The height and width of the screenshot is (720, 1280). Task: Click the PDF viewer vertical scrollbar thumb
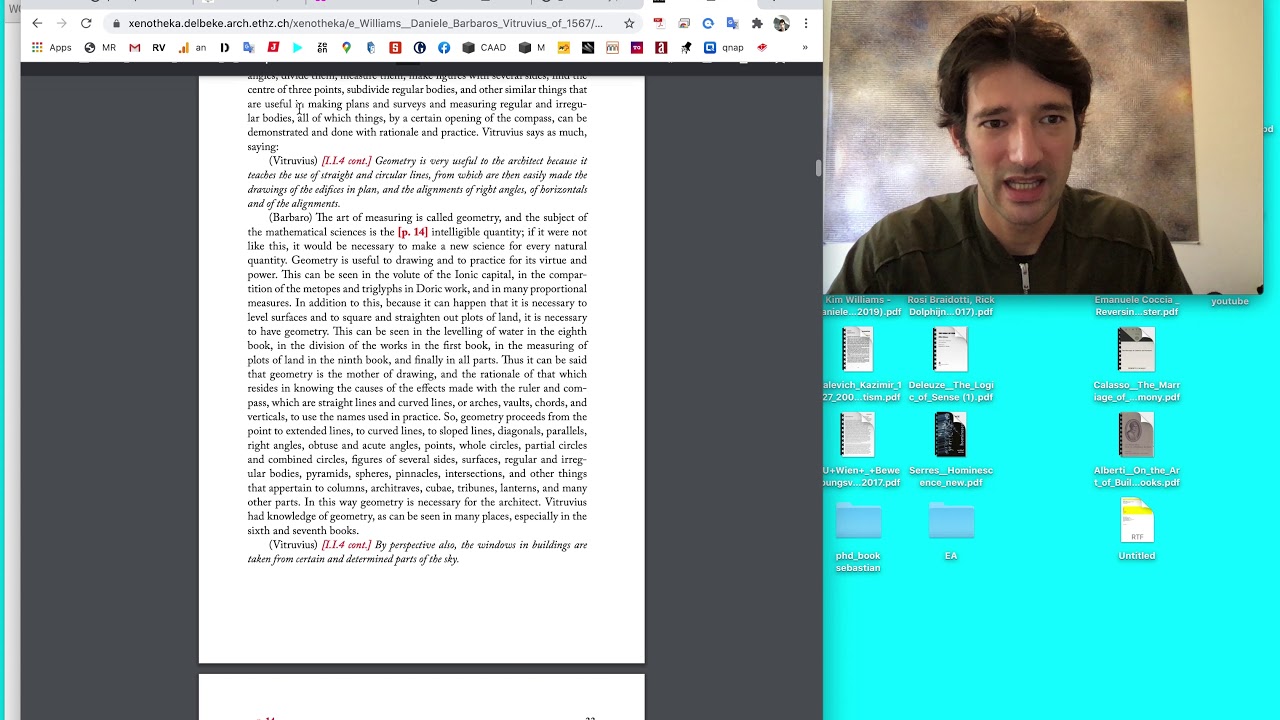point(818,167)
